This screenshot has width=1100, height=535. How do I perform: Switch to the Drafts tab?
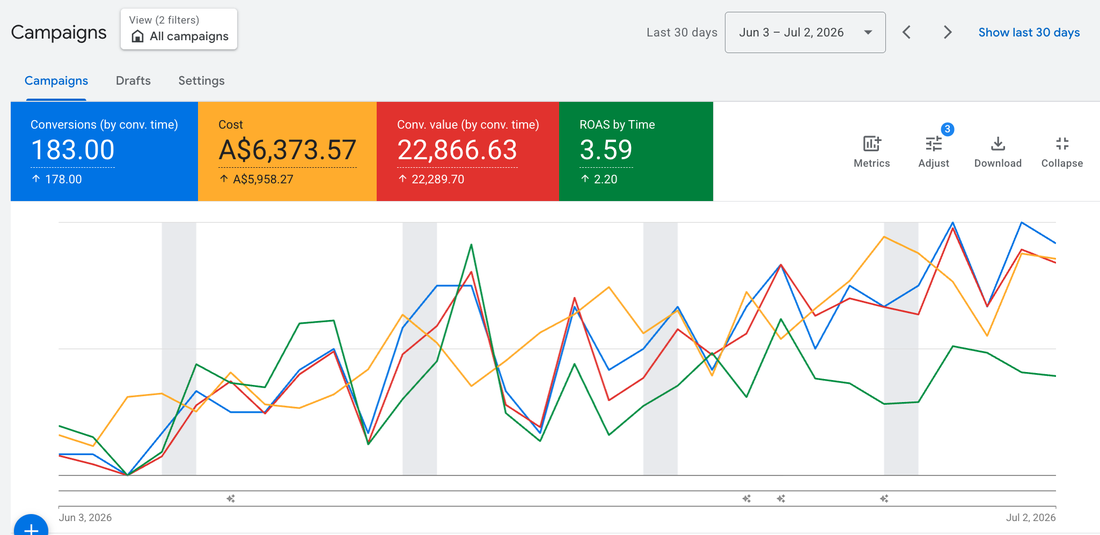pos(133,81)
